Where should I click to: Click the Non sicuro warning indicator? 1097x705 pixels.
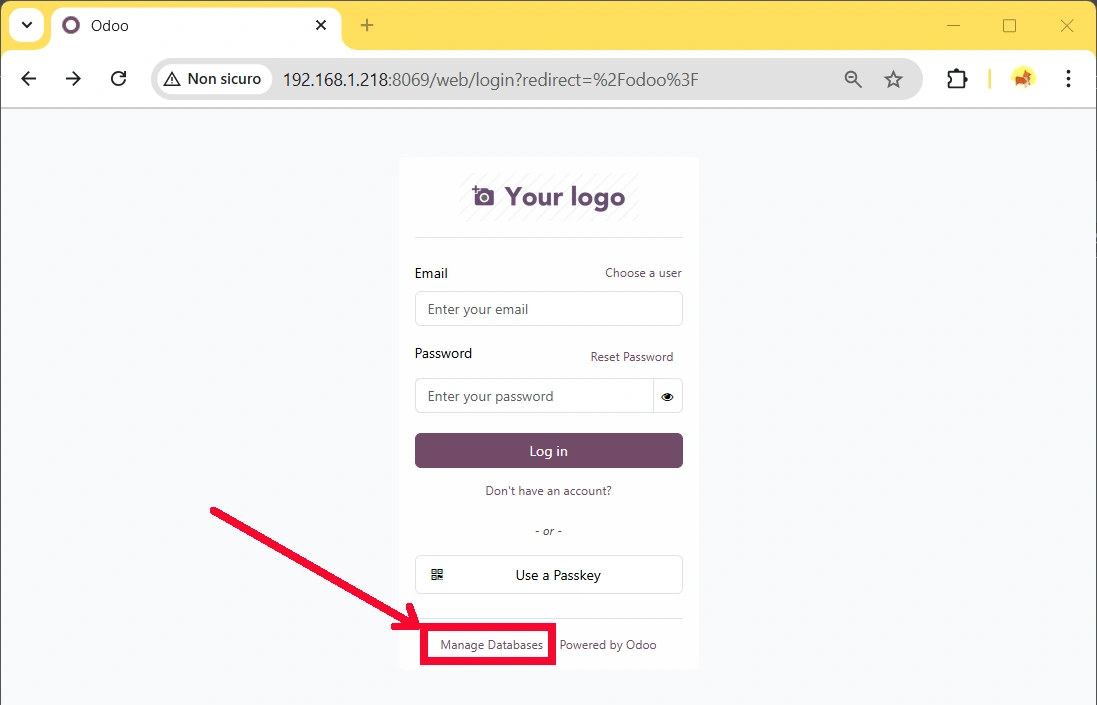tap(213, 78)
